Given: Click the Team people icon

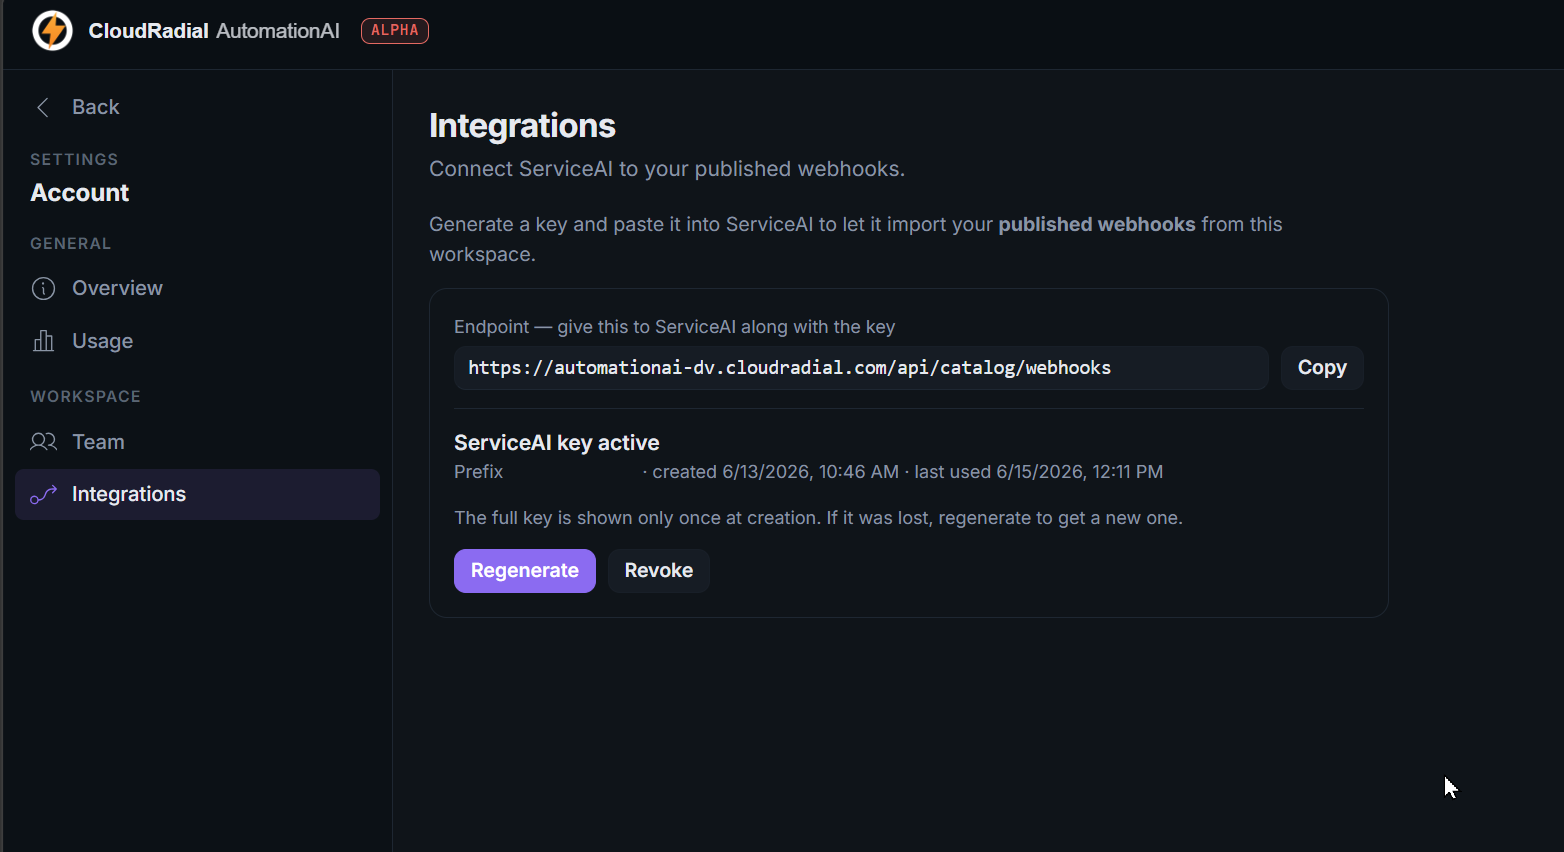Looking at the screenshot, I should [x=43, y=442].
